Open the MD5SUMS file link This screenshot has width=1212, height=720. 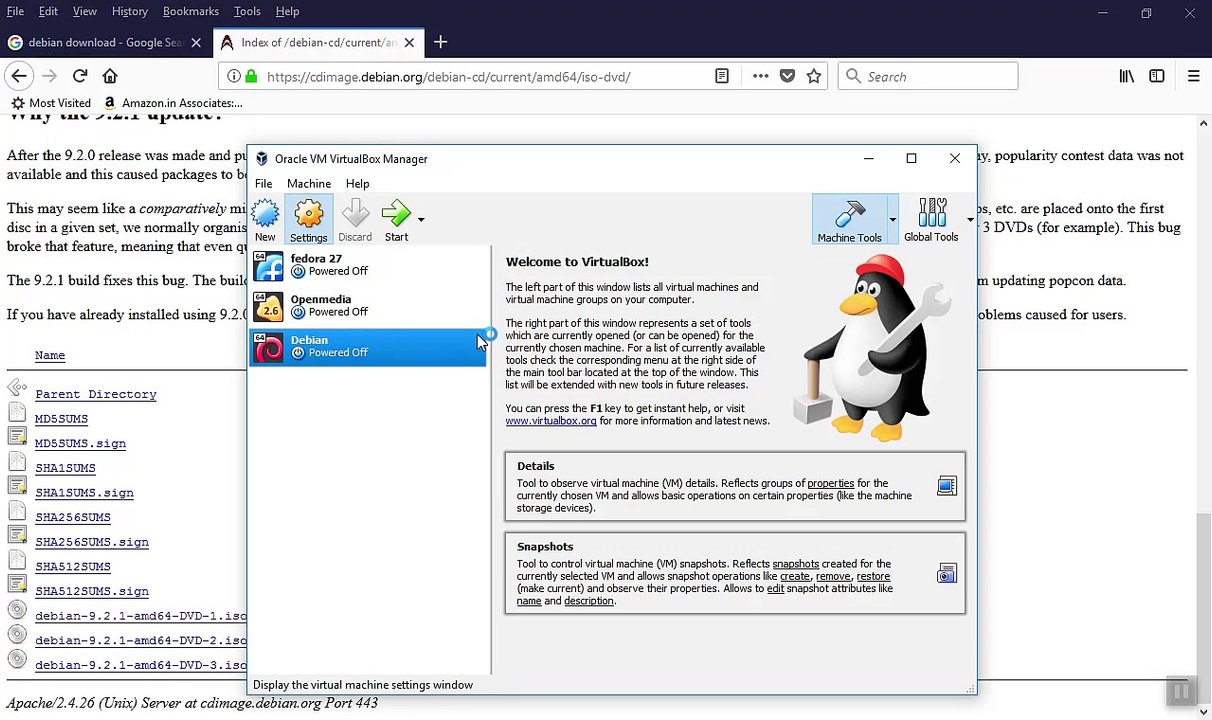coord(61,419)
